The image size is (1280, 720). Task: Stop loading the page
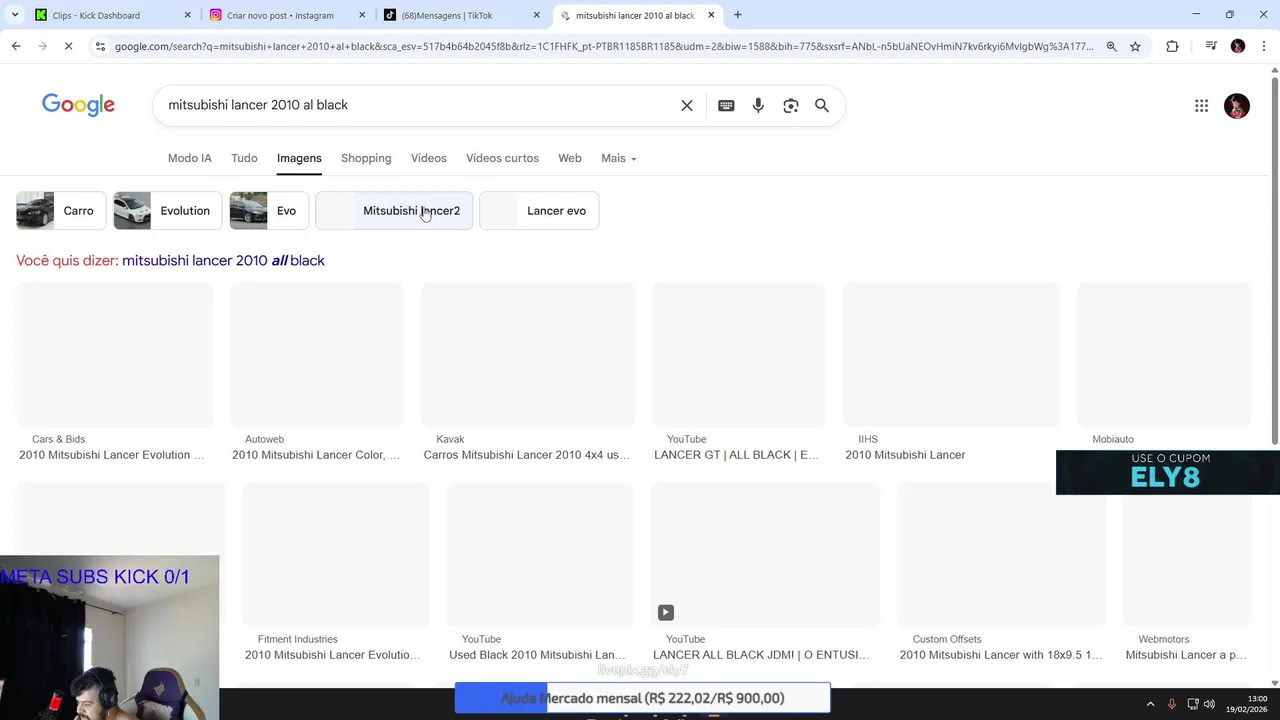69,46
